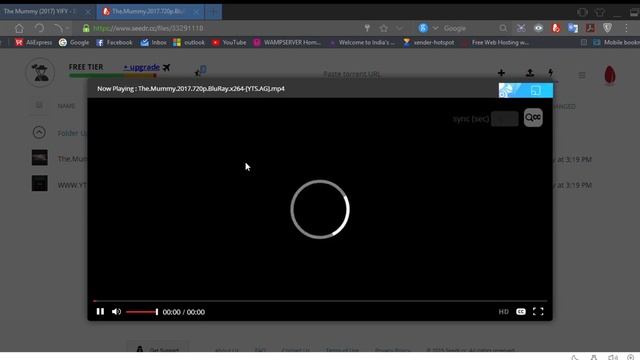This screenshot has height=360, width=640.
Task: Open the WAMPSERVER Hom... bookmark
Action: (287, 42)
